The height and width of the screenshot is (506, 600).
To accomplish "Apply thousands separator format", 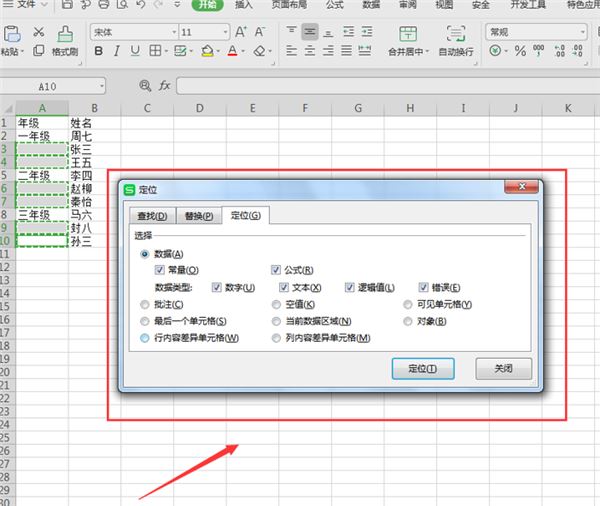I will [539, 50].
